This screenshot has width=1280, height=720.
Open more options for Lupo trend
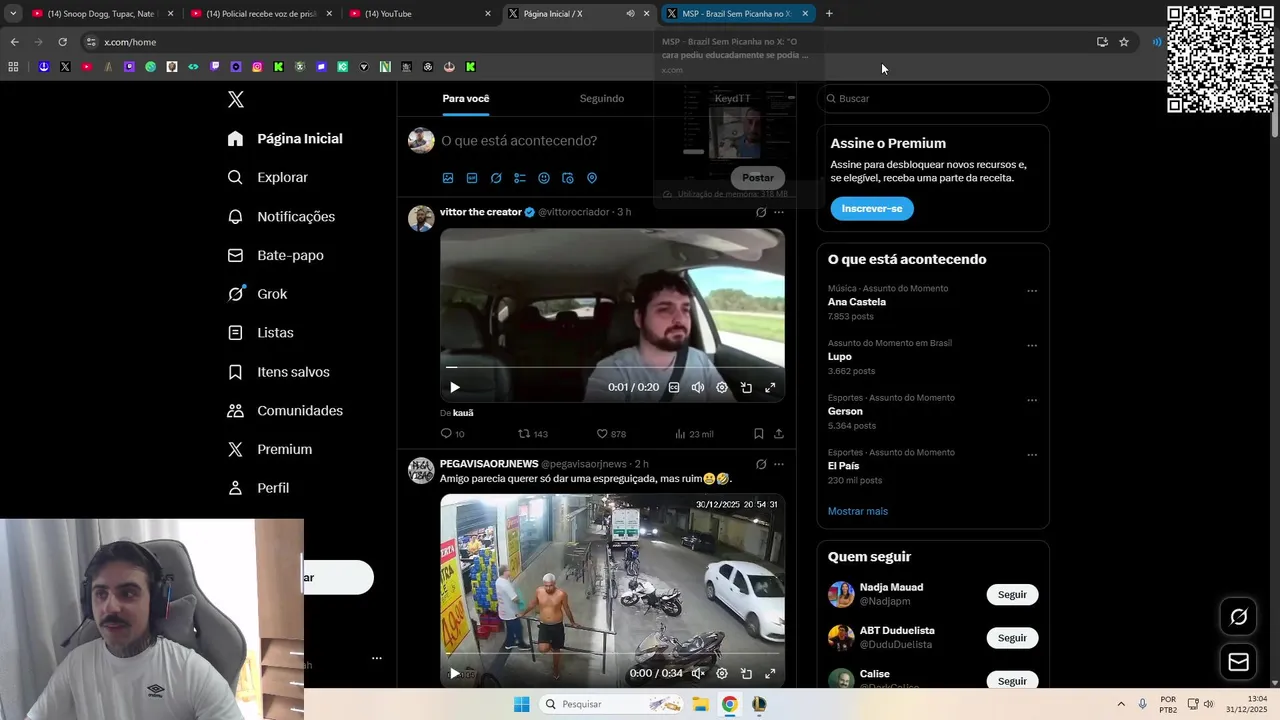(1032, 346)
